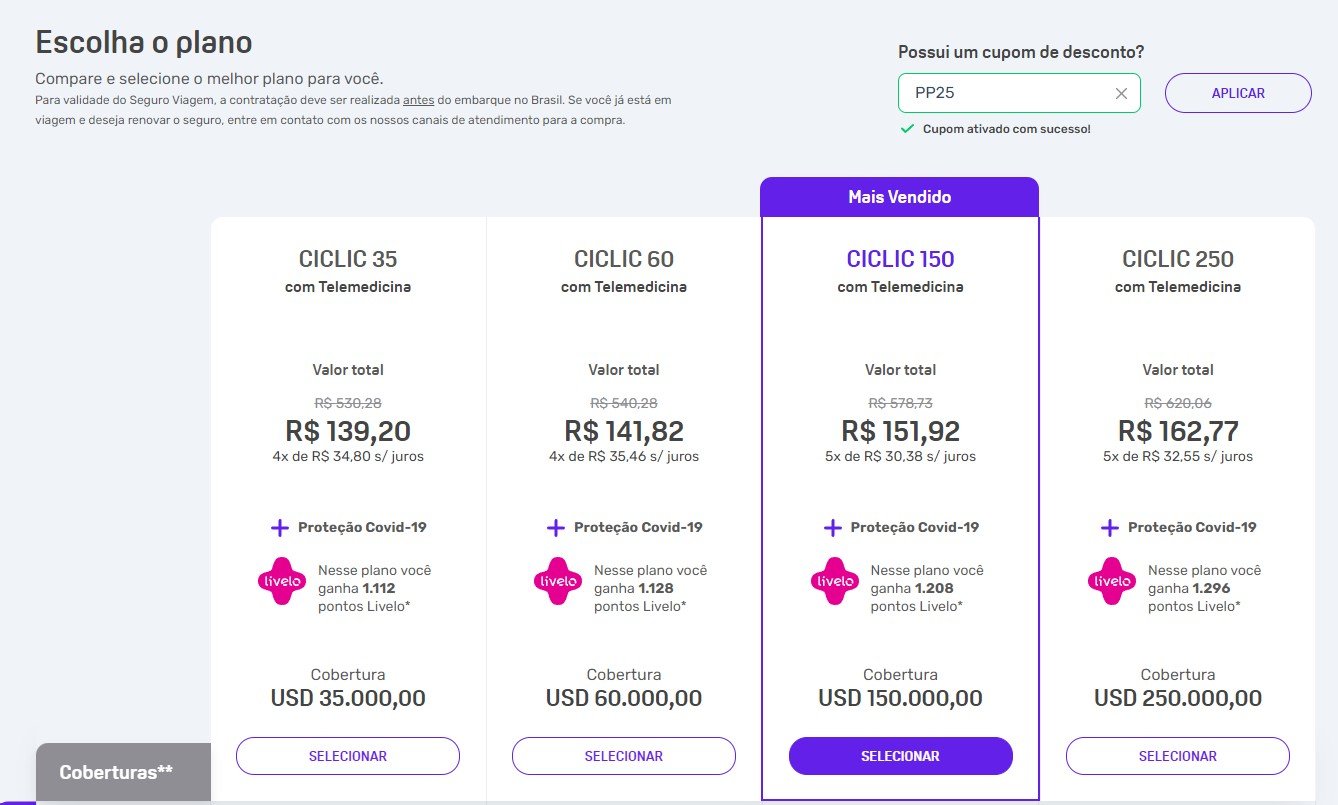Expand Proteção Covid-19 plus icon in CICLIC 150
The image size is (1338, 805).
coord(832,527)
